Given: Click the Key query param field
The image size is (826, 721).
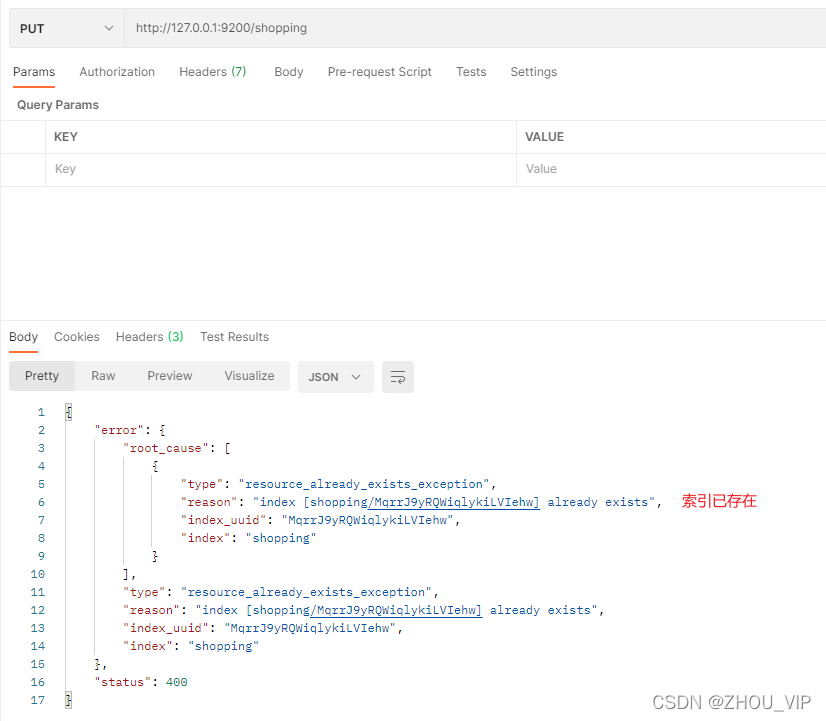Looking at the screenshot, I should [281, 169].
